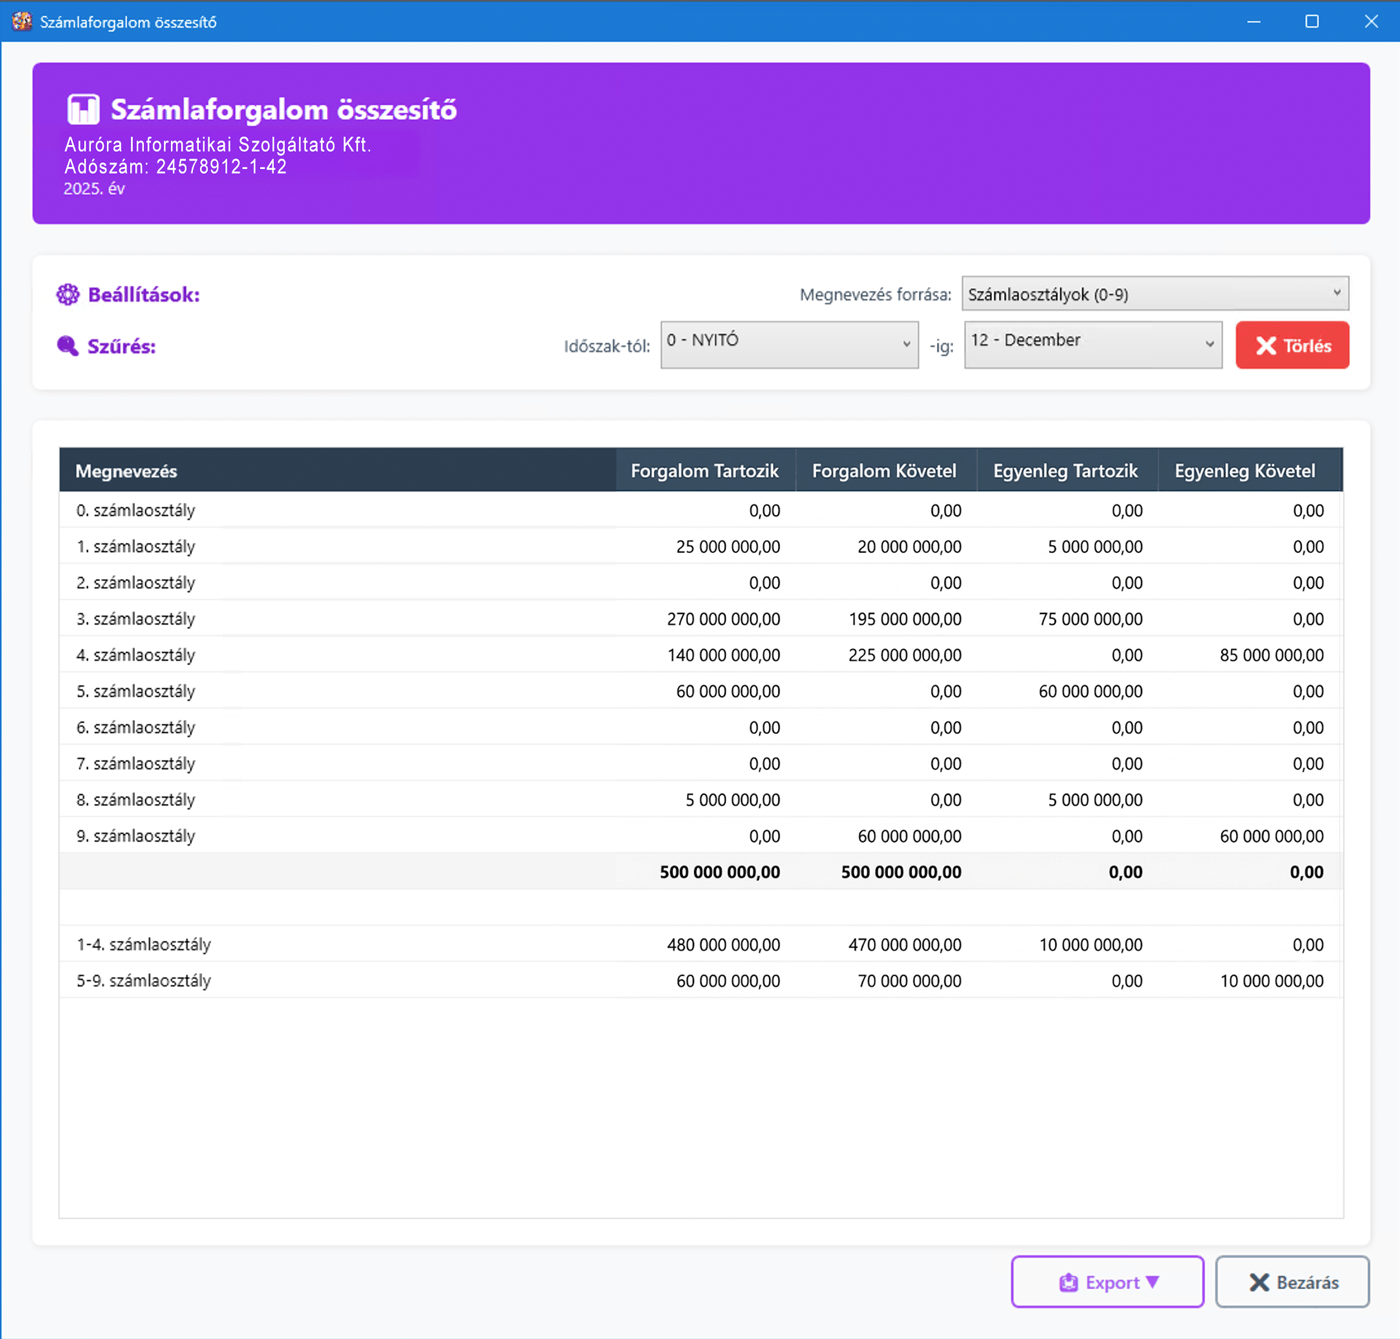
Task: Click the Egyenleg Tartozik column header
Action: (1065, 471)
